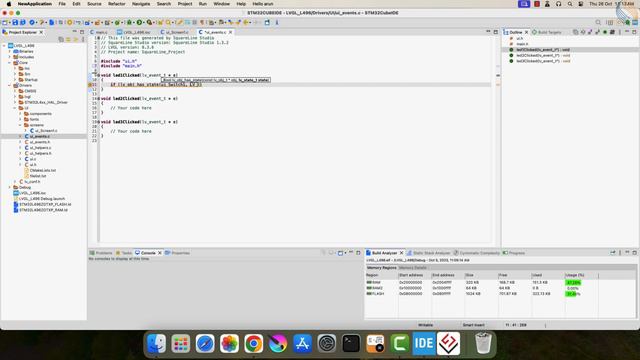This screenshot has width=640, height=360.
Task: Click the FLASH usage percentage bar
Action: coord(572,293)
